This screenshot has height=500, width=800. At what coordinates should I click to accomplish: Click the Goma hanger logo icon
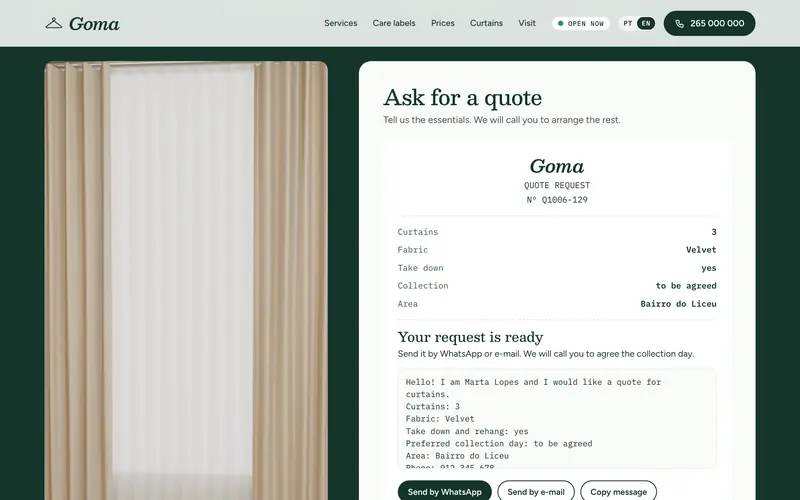54,23
